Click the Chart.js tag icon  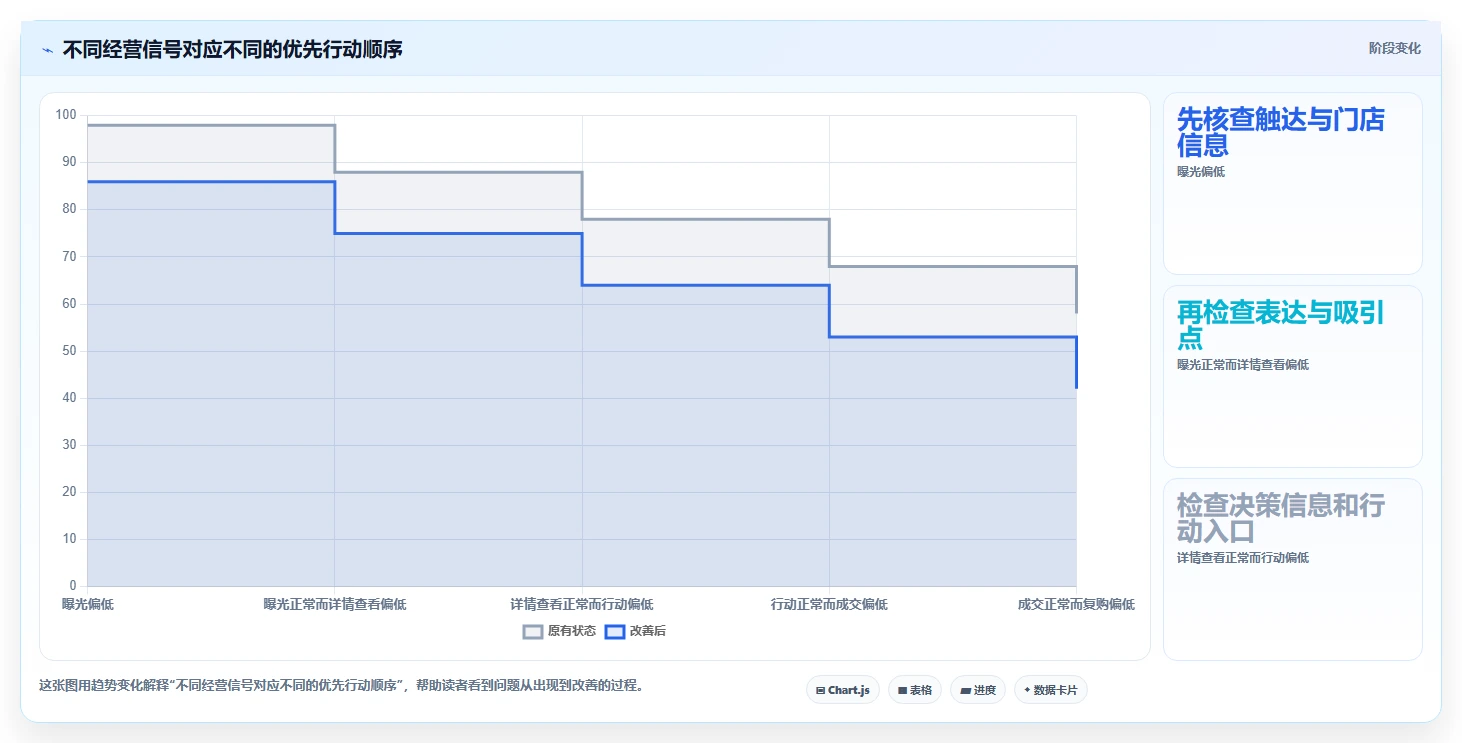pos(821,690)
